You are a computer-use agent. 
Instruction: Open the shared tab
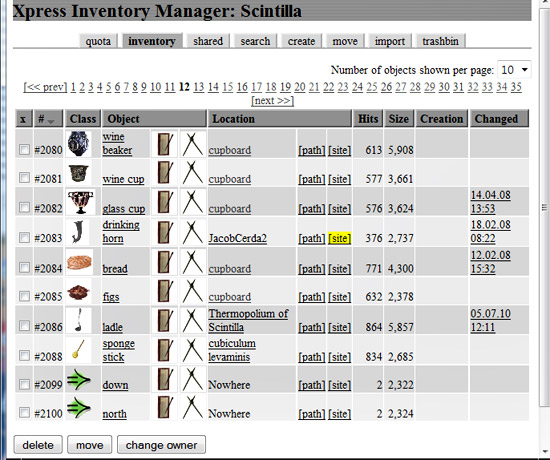[208, 41]
